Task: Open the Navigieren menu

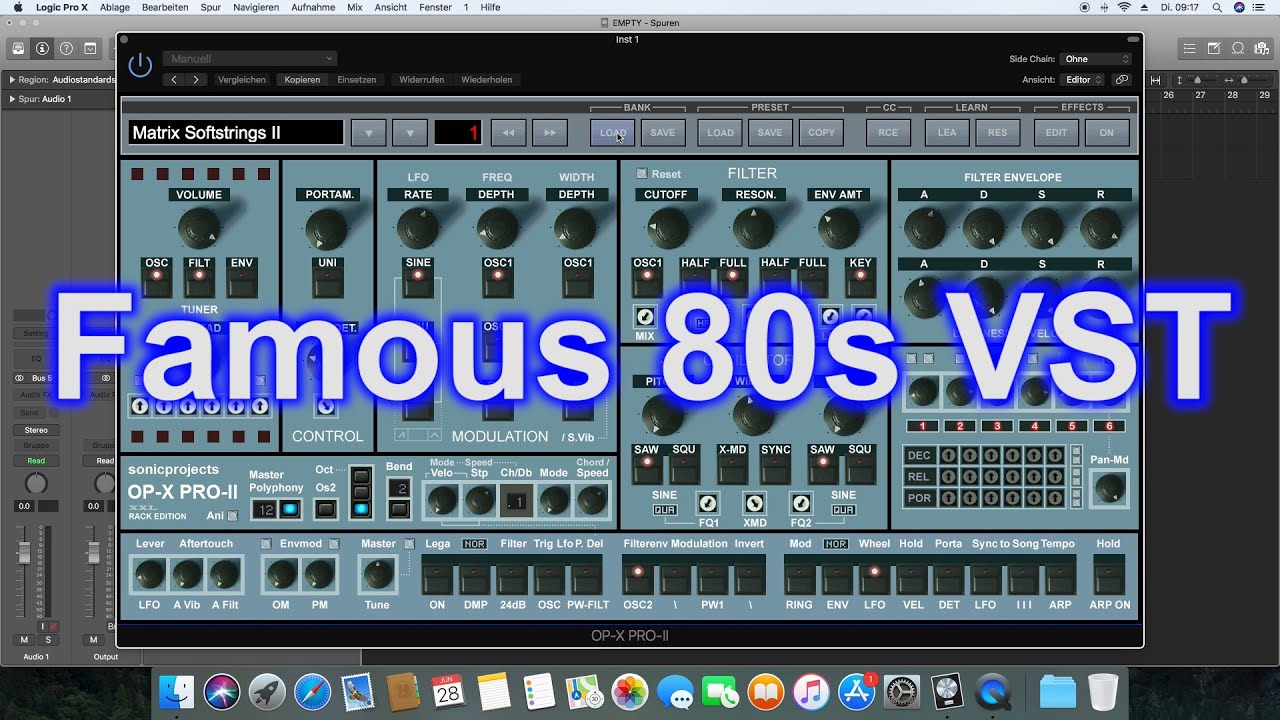Action: [x=256, y=7]
